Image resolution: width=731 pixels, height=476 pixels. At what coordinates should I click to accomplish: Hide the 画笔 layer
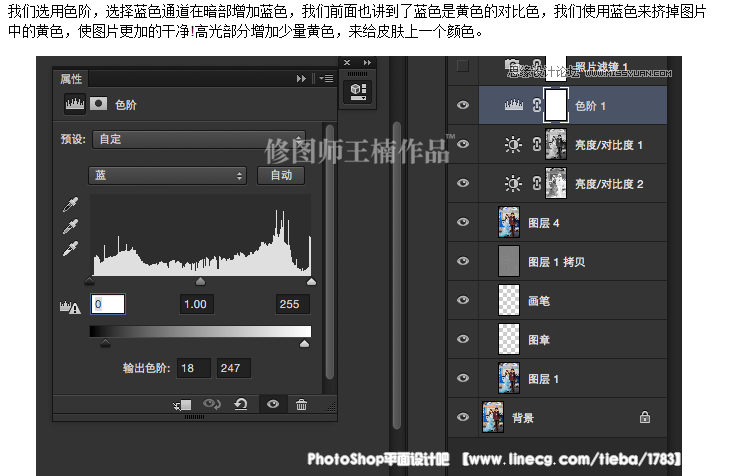click(x=462, y=300)
